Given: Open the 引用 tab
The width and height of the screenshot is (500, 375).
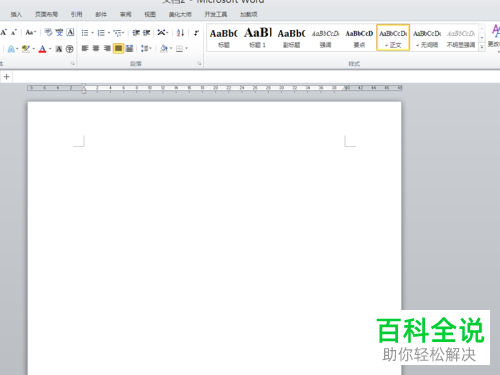Looking at the screenshot, I should [76, 14].
